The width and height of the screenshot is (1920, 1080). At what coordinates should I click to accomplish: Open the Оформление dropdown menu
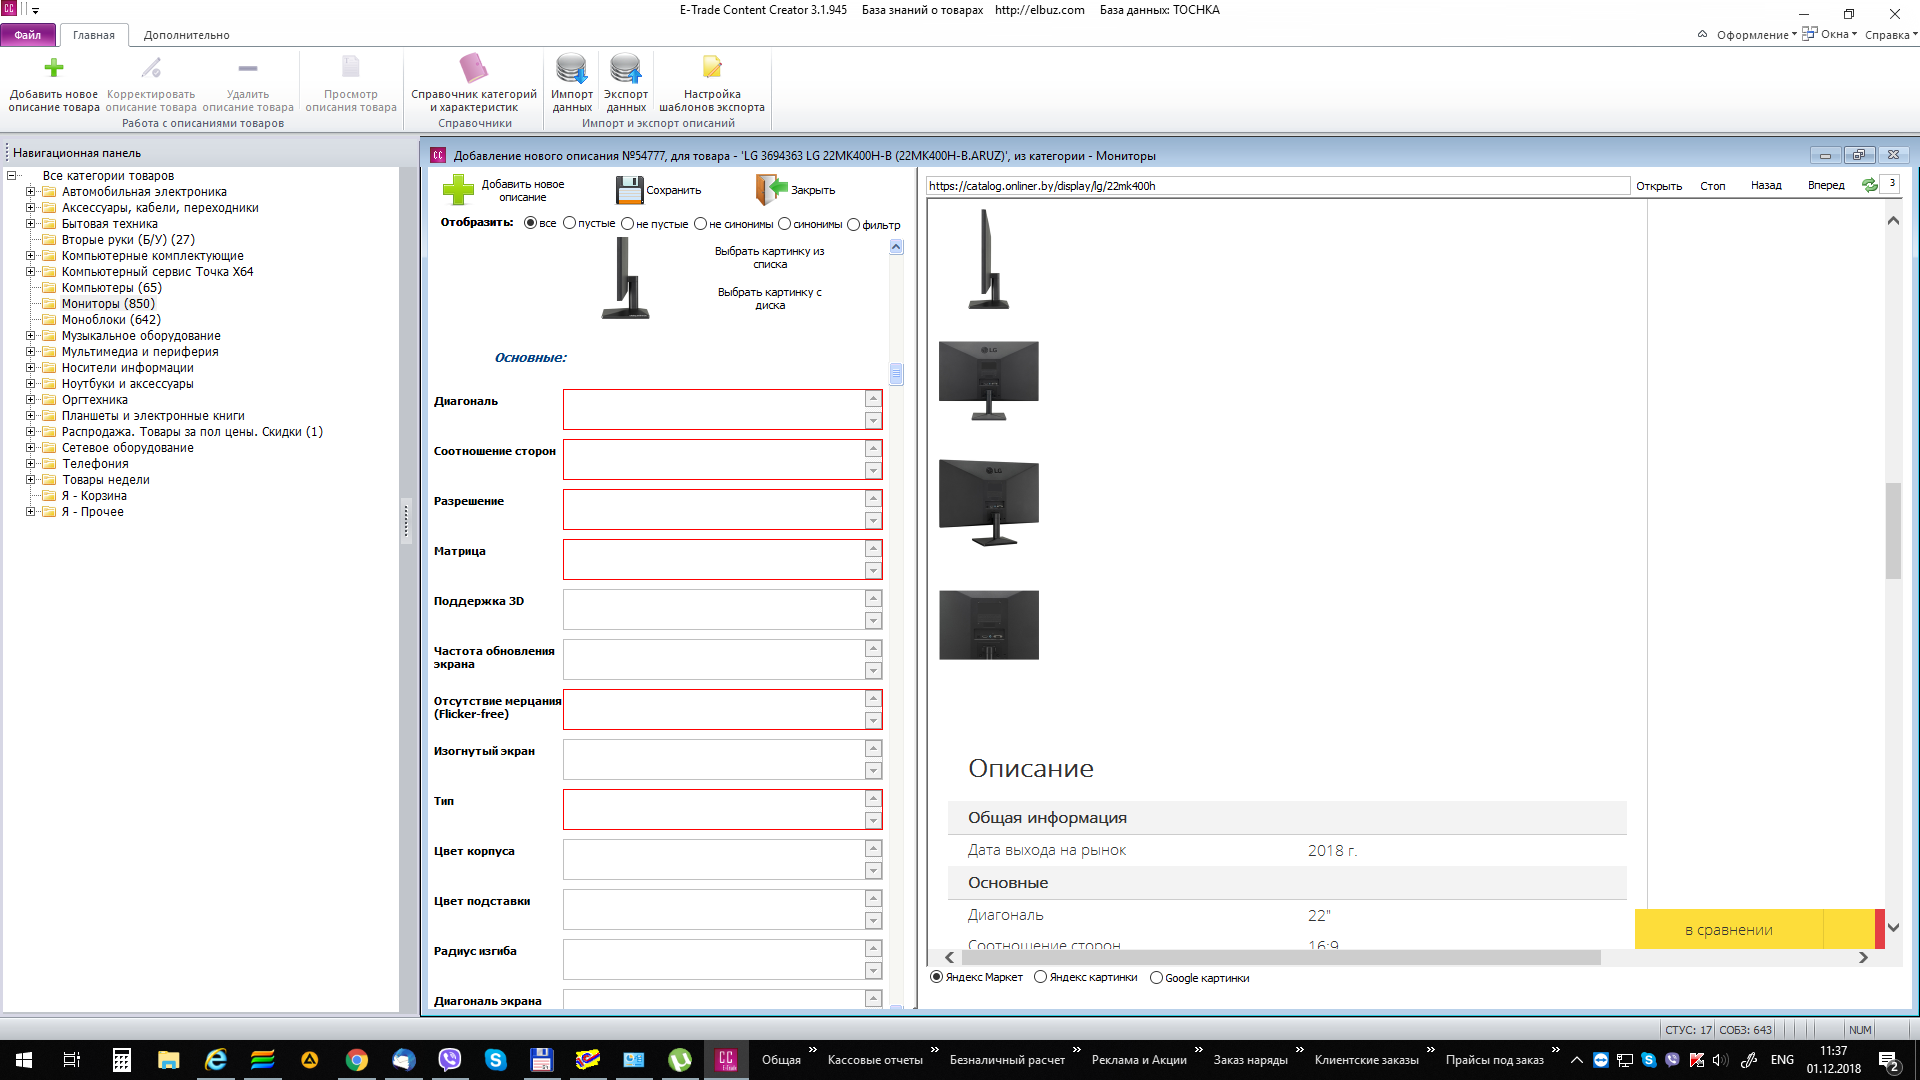[x=1756, y=35]
